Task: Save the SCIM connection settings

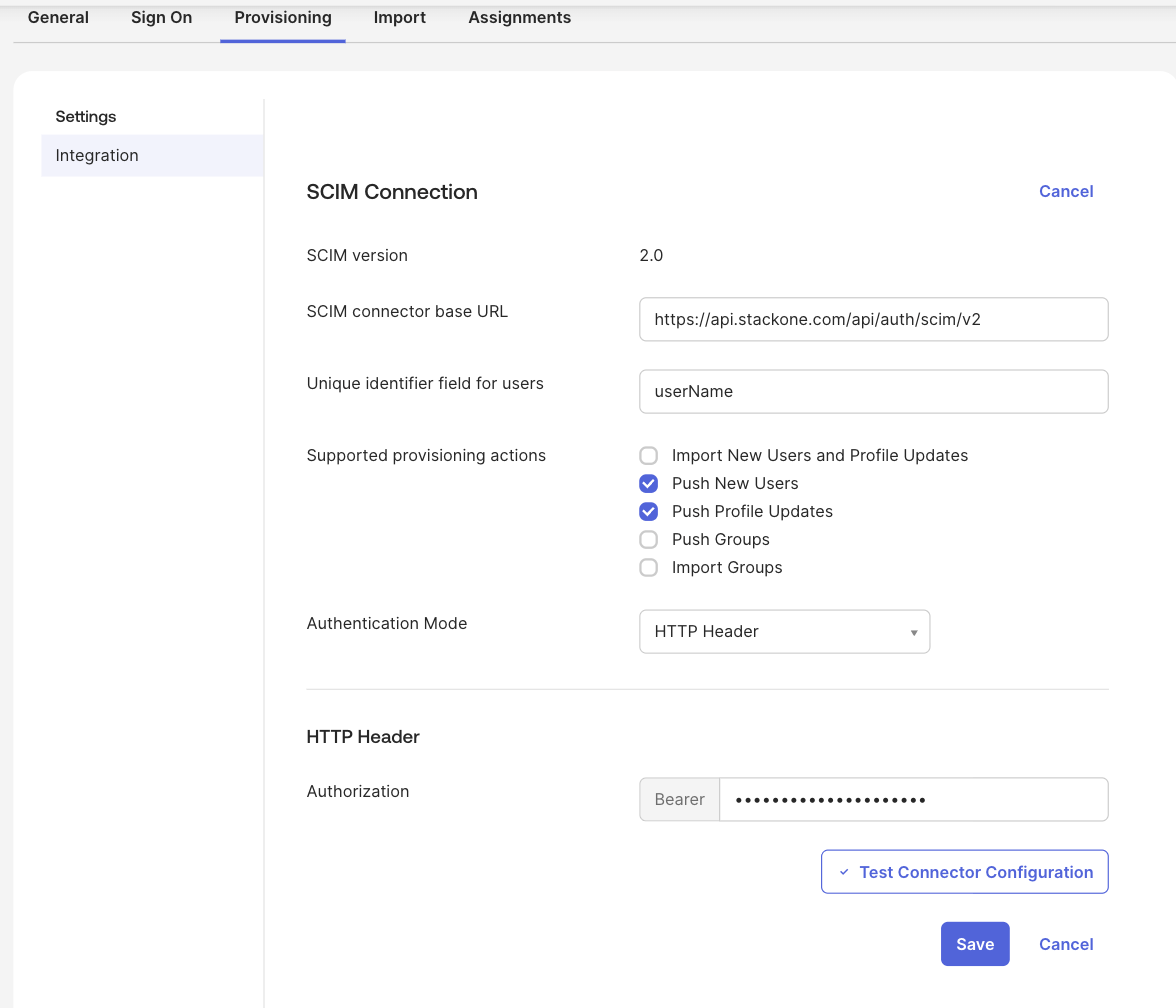Action: pos(975,944)
